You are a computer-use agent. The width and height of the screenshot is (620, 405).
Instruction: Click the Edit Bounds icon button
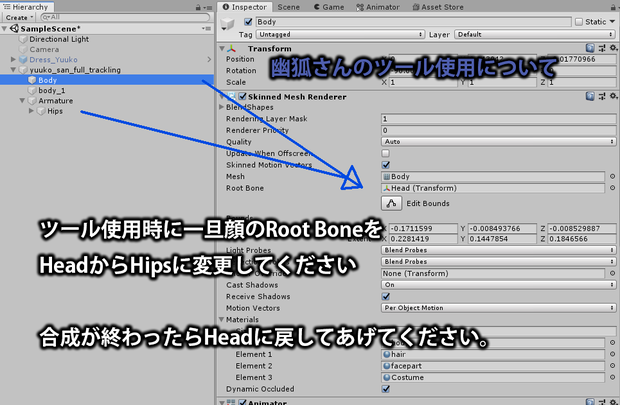coord(391,203)
